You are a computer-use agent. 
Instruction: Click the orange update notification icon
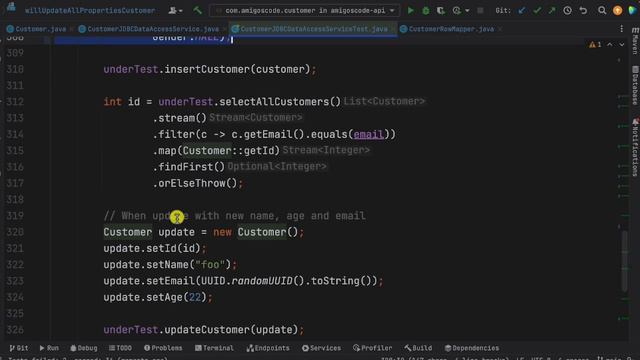click(618, 11)
